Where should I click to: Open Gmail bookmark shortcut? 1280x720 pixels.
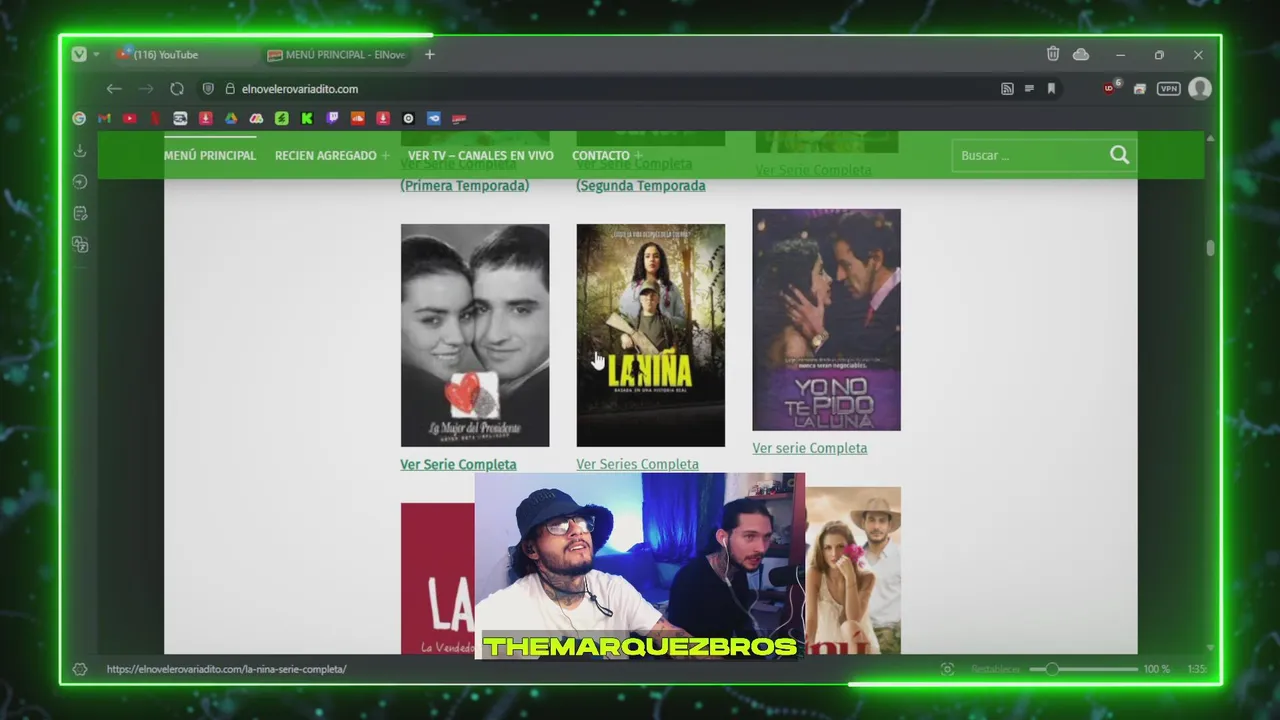tap(104, 118)
